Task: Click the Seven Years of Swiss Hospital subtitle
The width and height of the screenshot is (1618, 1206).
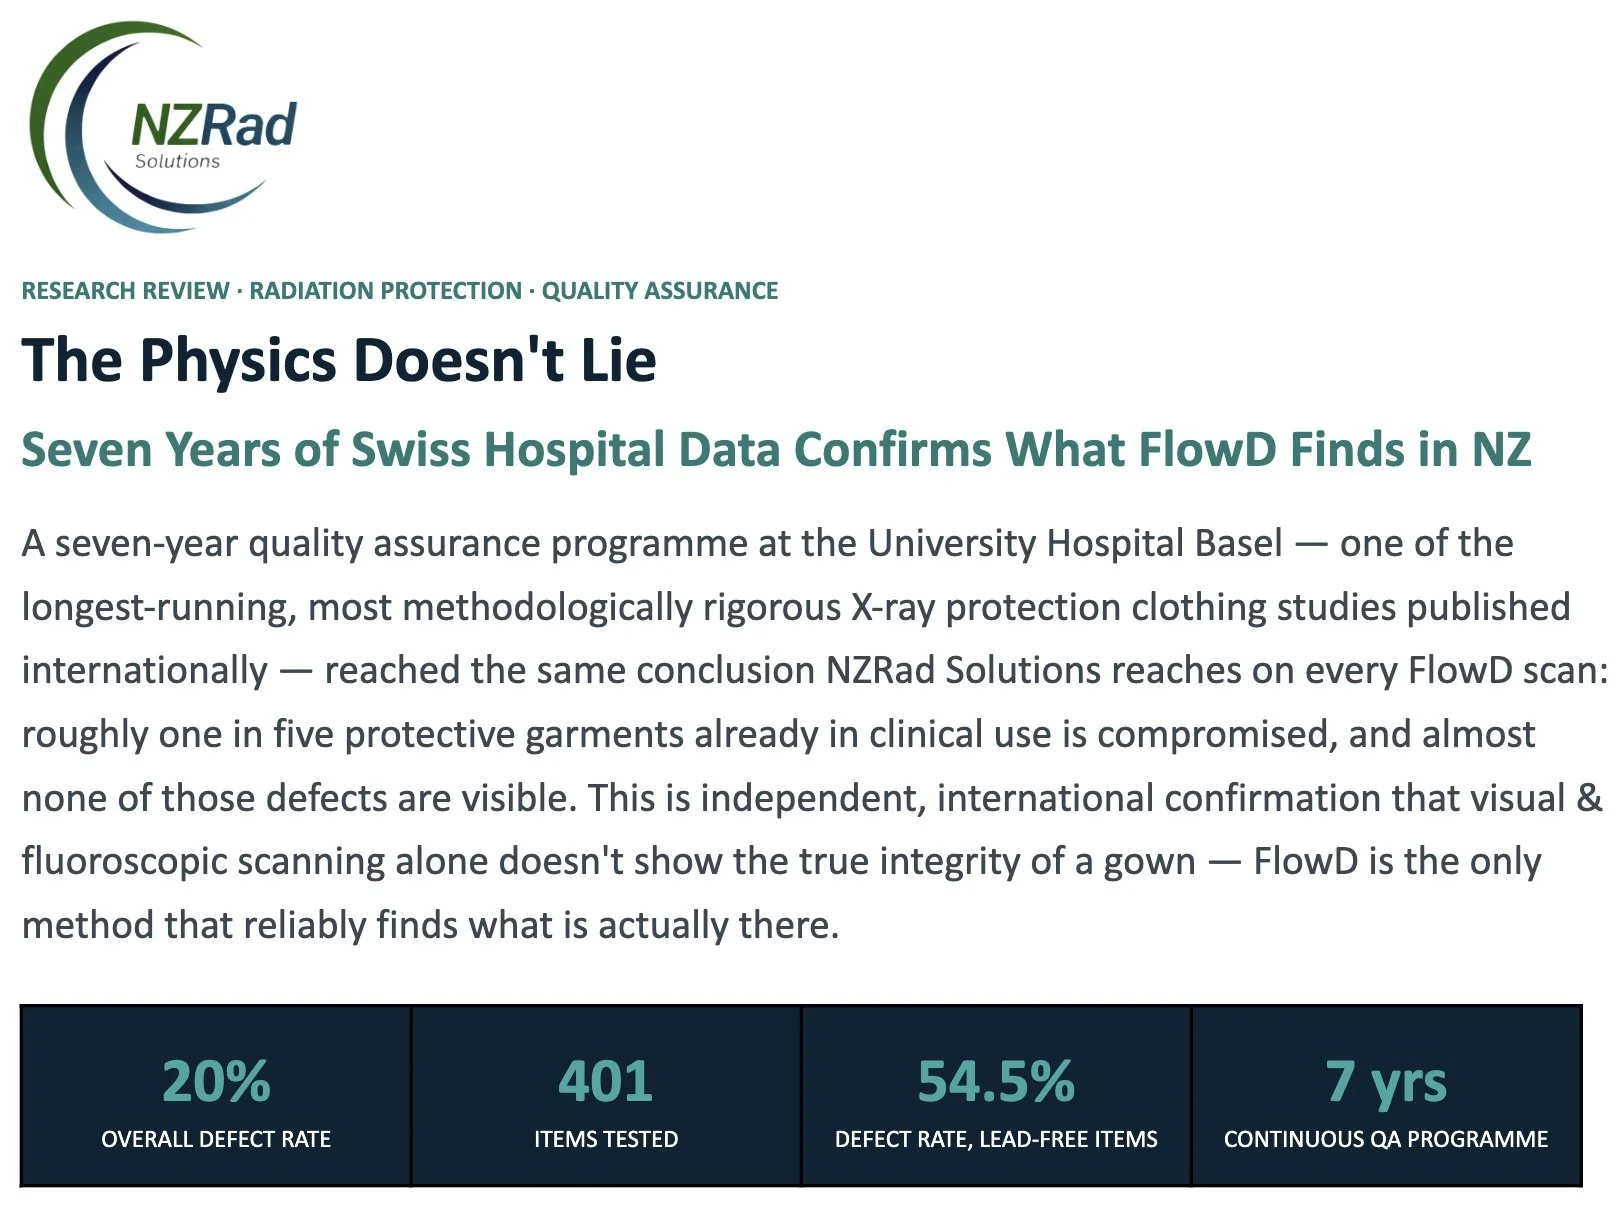Action: [x=776, y=450]
